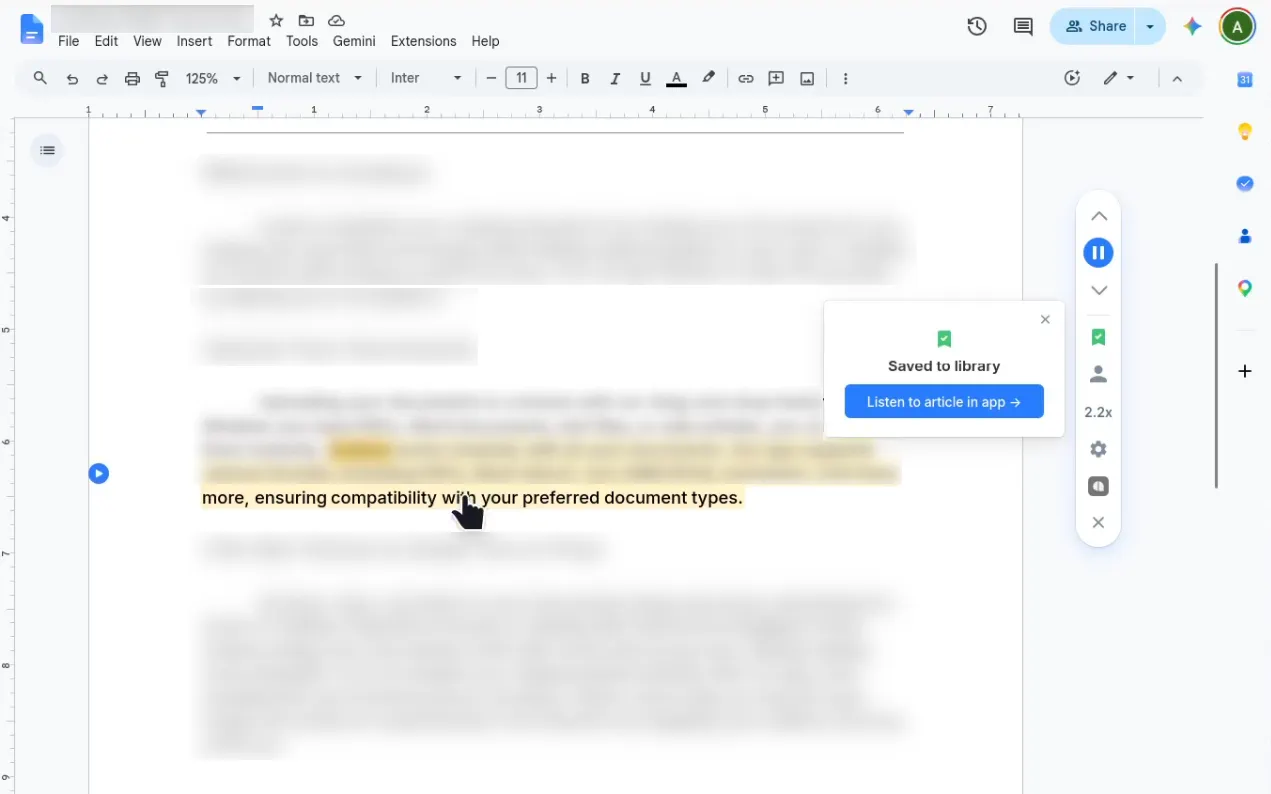Open the Tools menu

tap(301, 41)
